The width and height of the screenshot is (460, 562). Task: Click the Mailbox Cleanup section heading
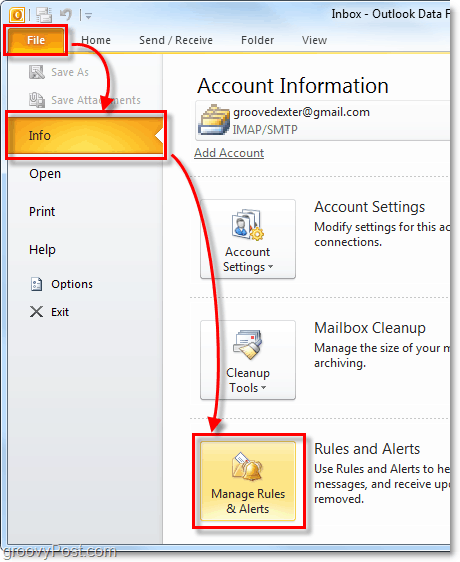[370, 328]
